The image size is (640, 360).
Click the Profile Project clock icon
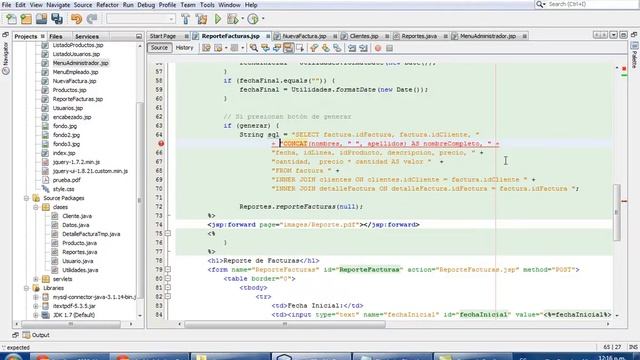point(253,19)
